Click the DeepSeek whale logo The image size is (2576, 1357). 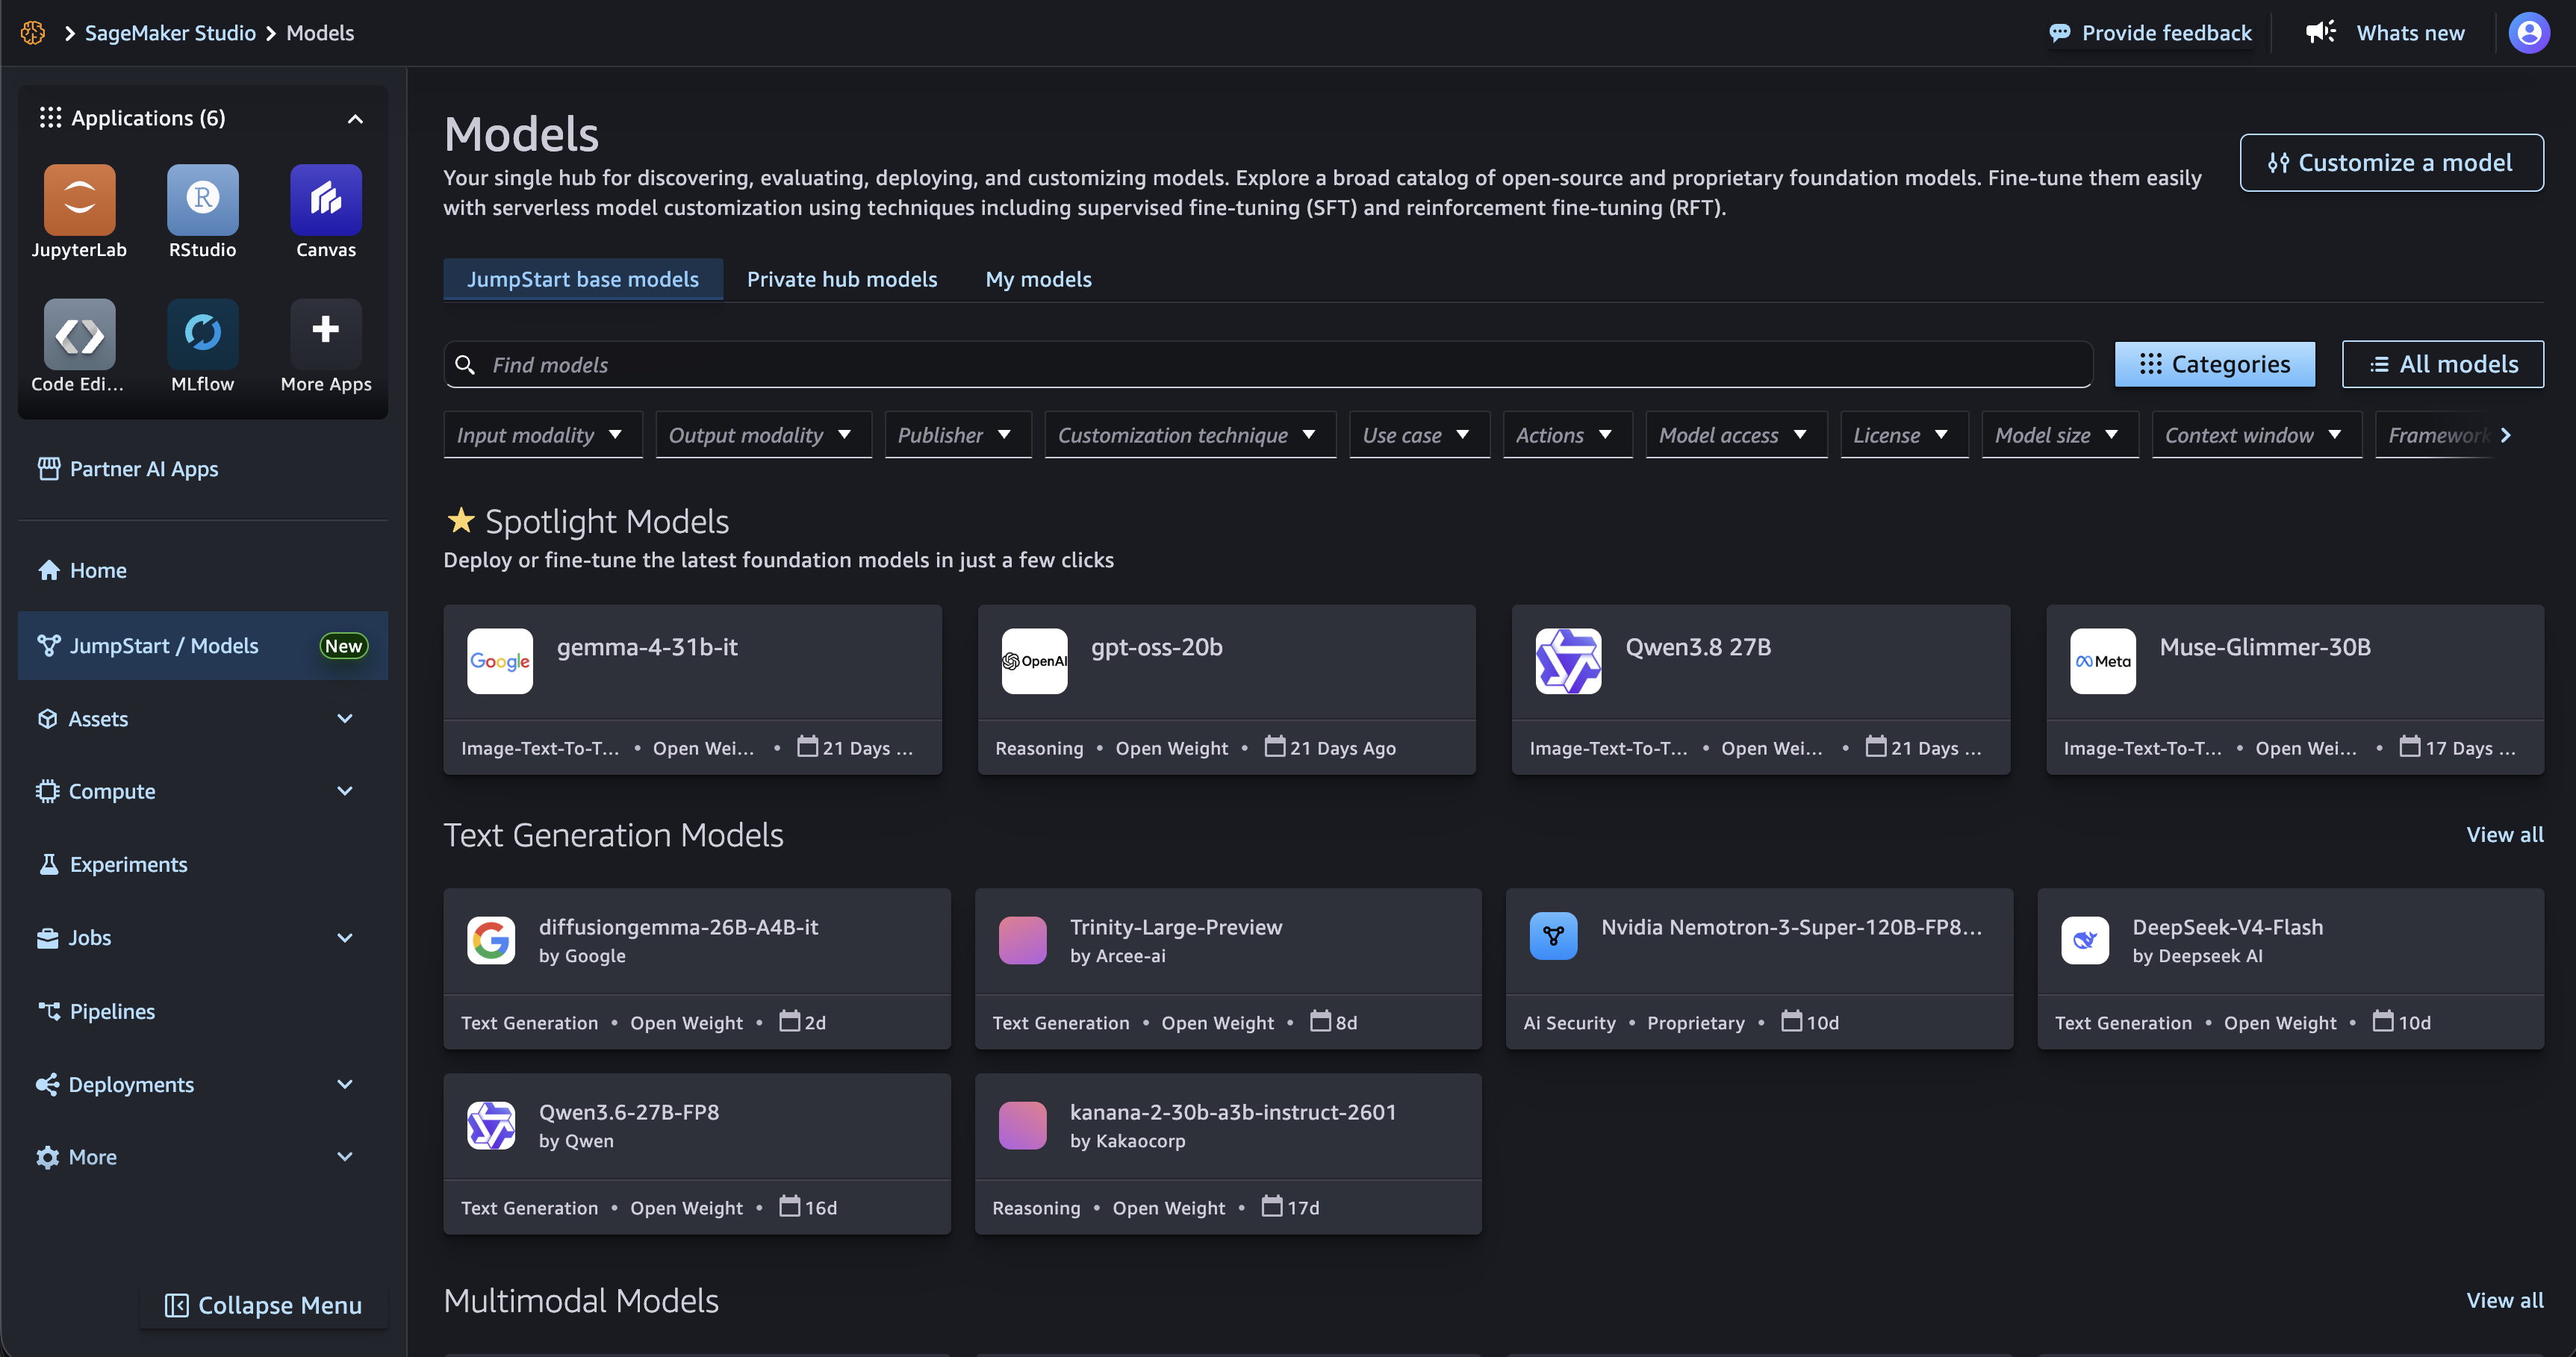[x=2085, y=940]
